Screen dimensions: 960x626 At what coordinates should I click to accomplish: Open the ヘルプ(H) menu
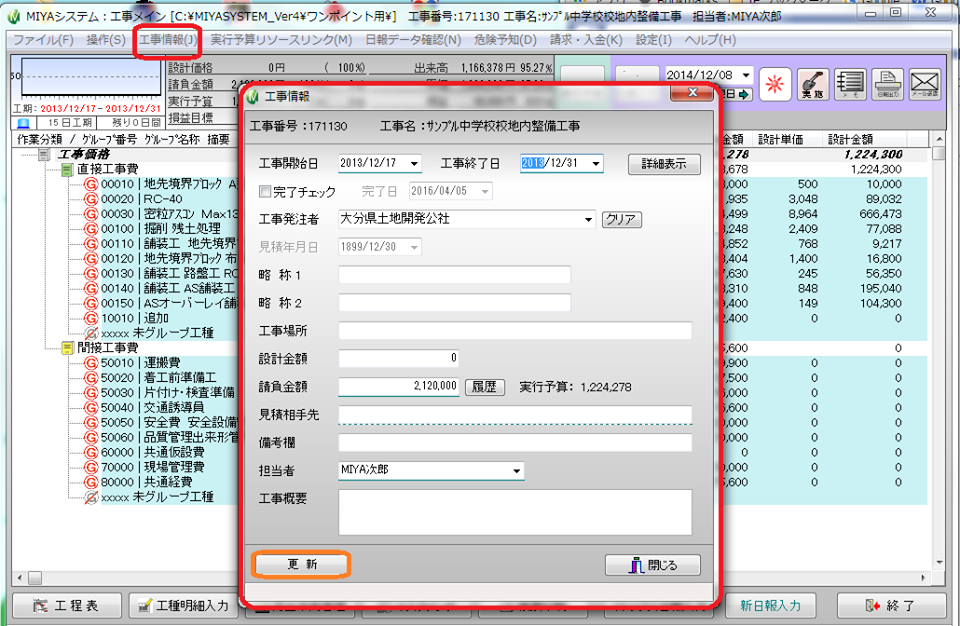[x=710, y=40]
